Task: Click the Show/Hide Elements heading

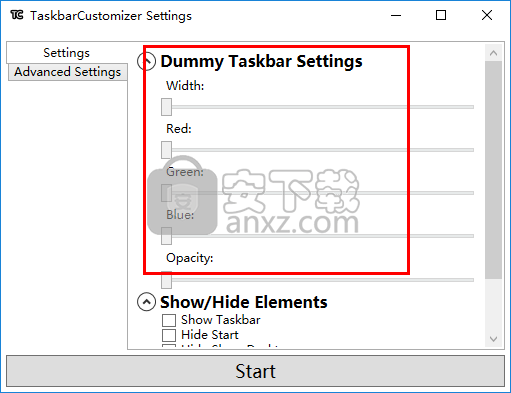Action: (x=244, y=302)
